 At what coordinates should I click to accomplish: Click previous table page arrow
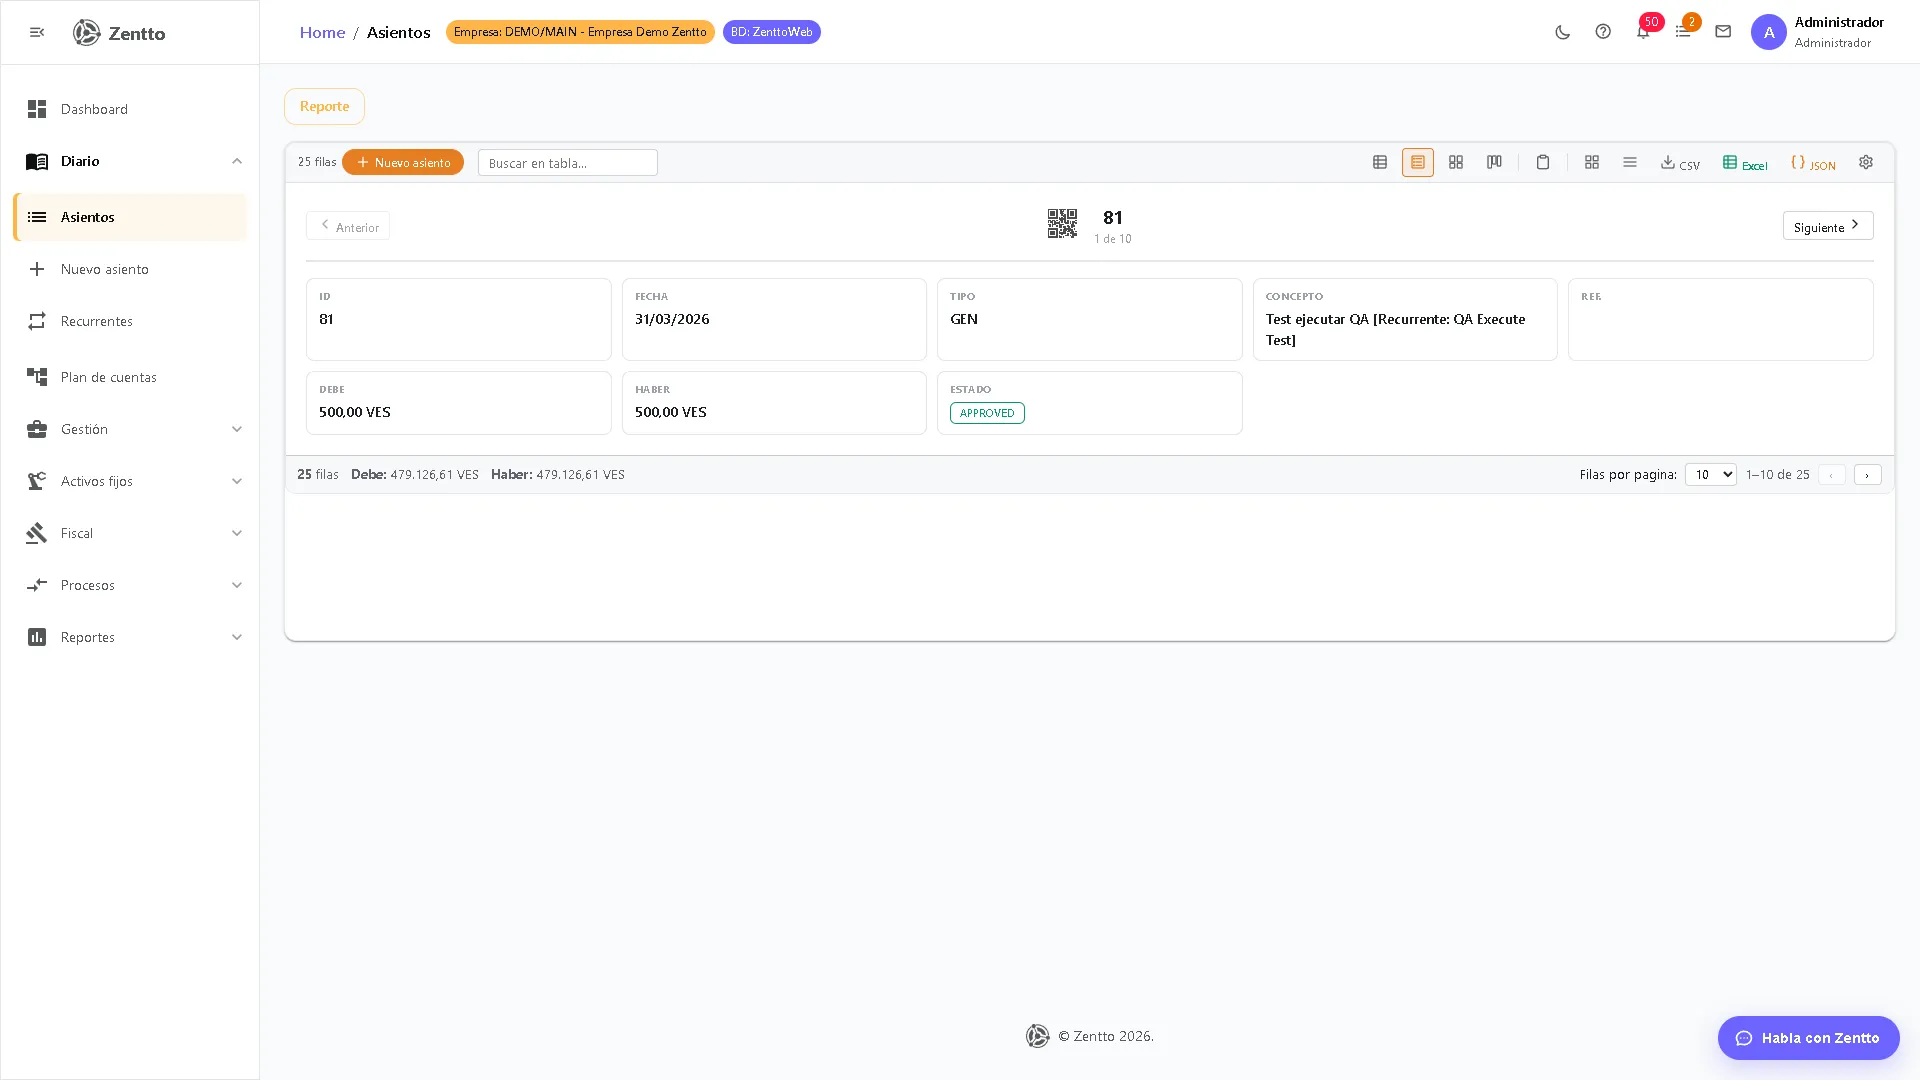pos(1831,475)
